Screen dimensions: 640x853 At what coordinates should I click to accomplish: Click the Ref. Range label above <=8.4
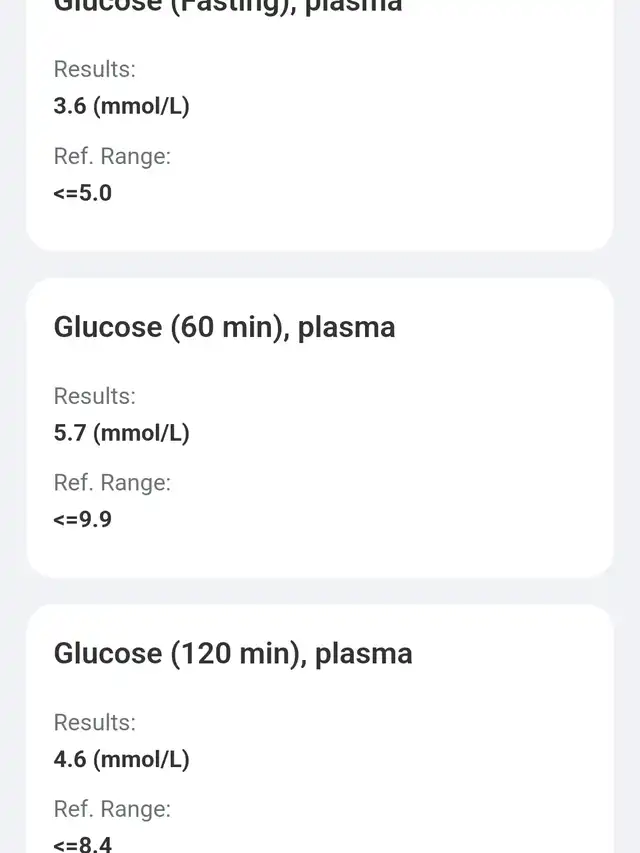tap(112, 809)
